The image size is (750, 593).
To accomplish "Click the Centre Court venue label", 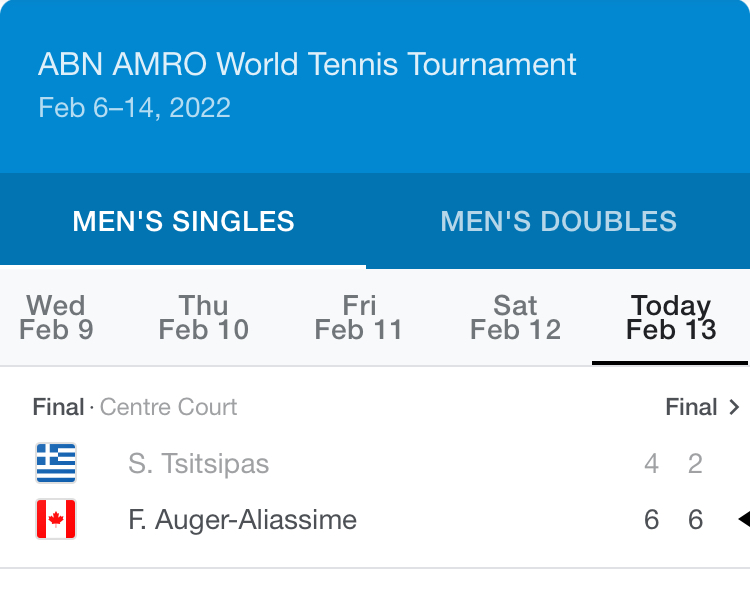I will coord(169,407).
